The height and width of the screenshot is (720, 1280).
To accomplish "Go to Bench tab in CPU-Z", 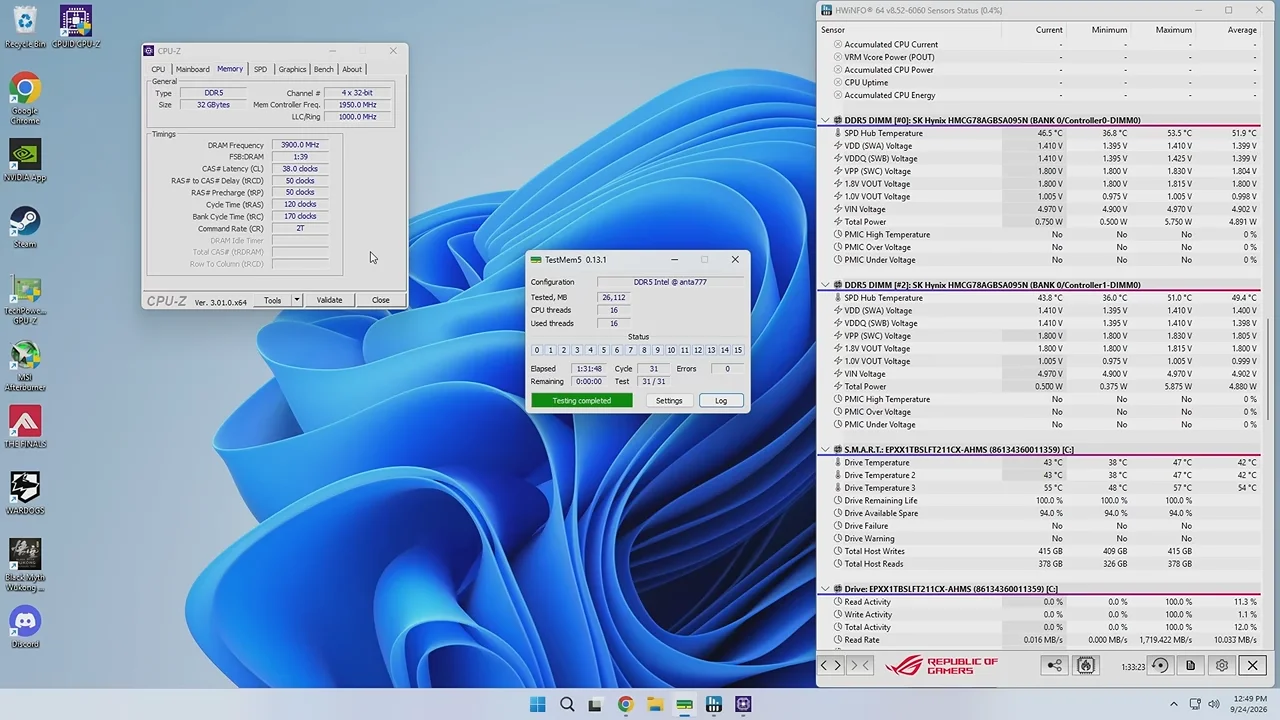I will click(323, 69).
